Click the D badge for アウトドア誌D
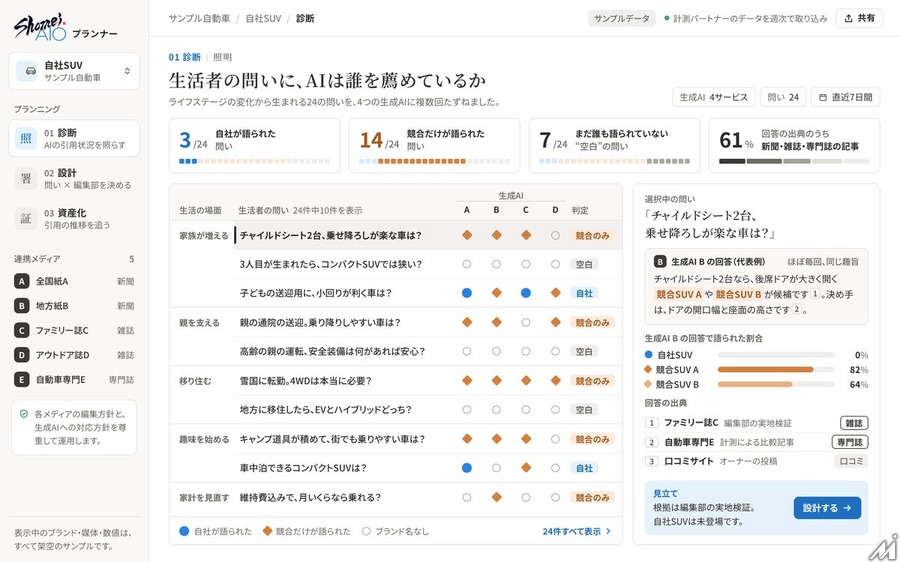 coord(21,355)
